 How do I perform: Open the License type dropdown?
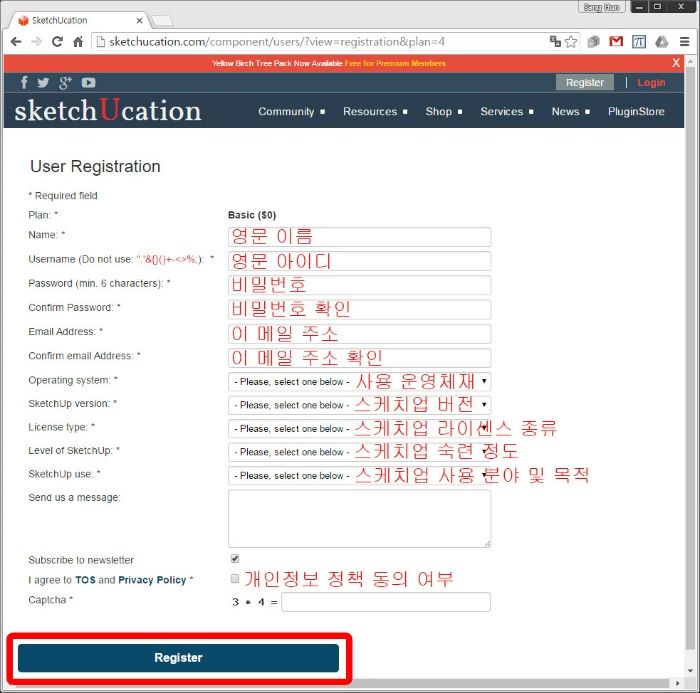[x=359, y=429]
